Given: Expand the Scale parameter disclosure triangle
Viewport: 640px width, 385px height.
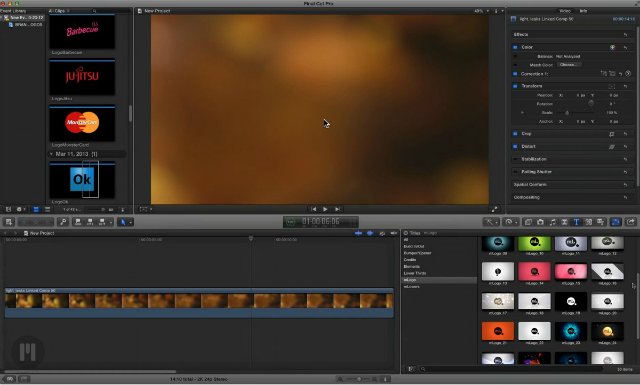Looking at the screenshot, I should tap(522, 113).
